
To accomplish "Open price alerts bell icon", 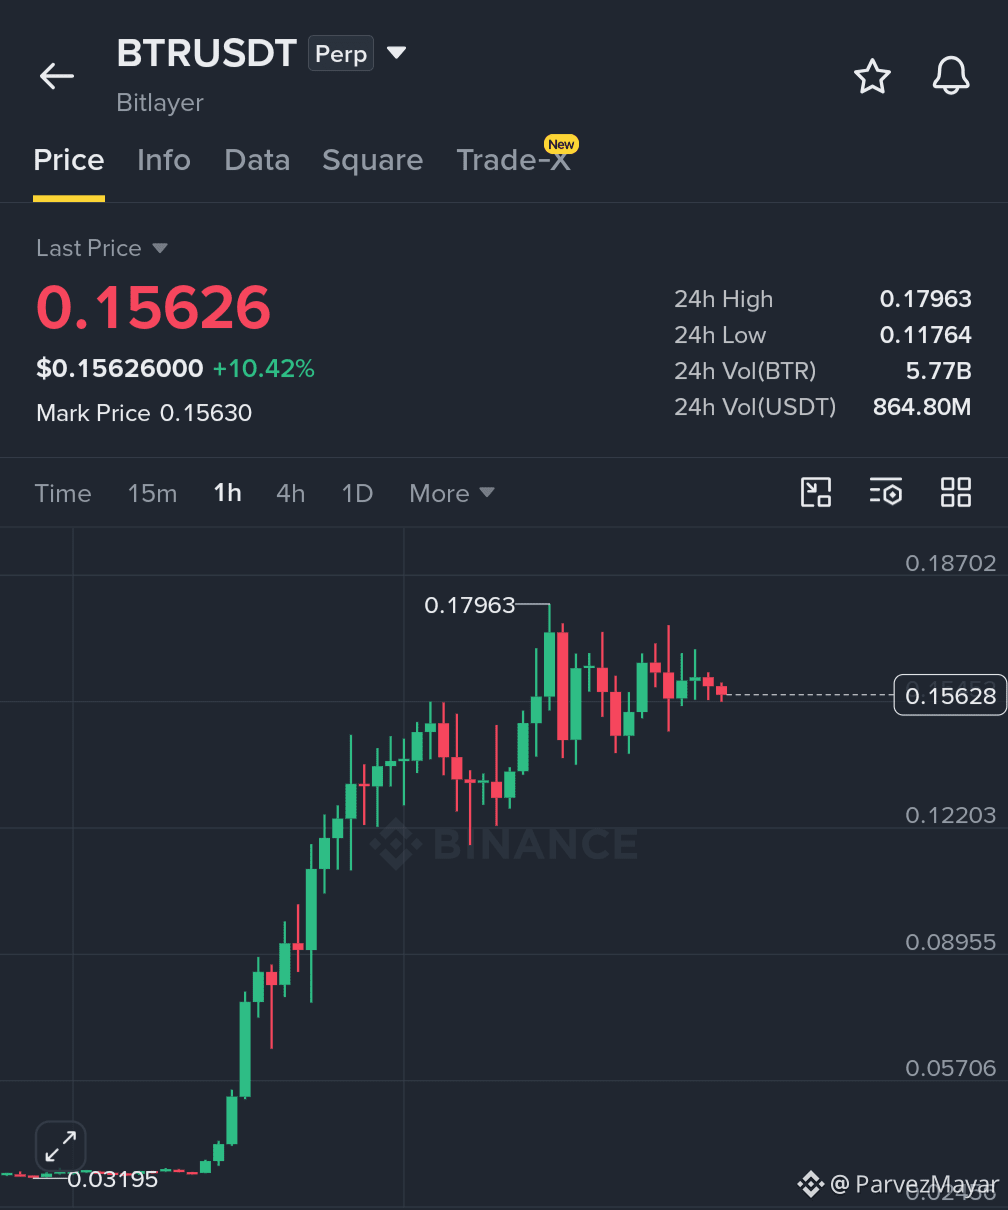I will [x=951, y=76].
